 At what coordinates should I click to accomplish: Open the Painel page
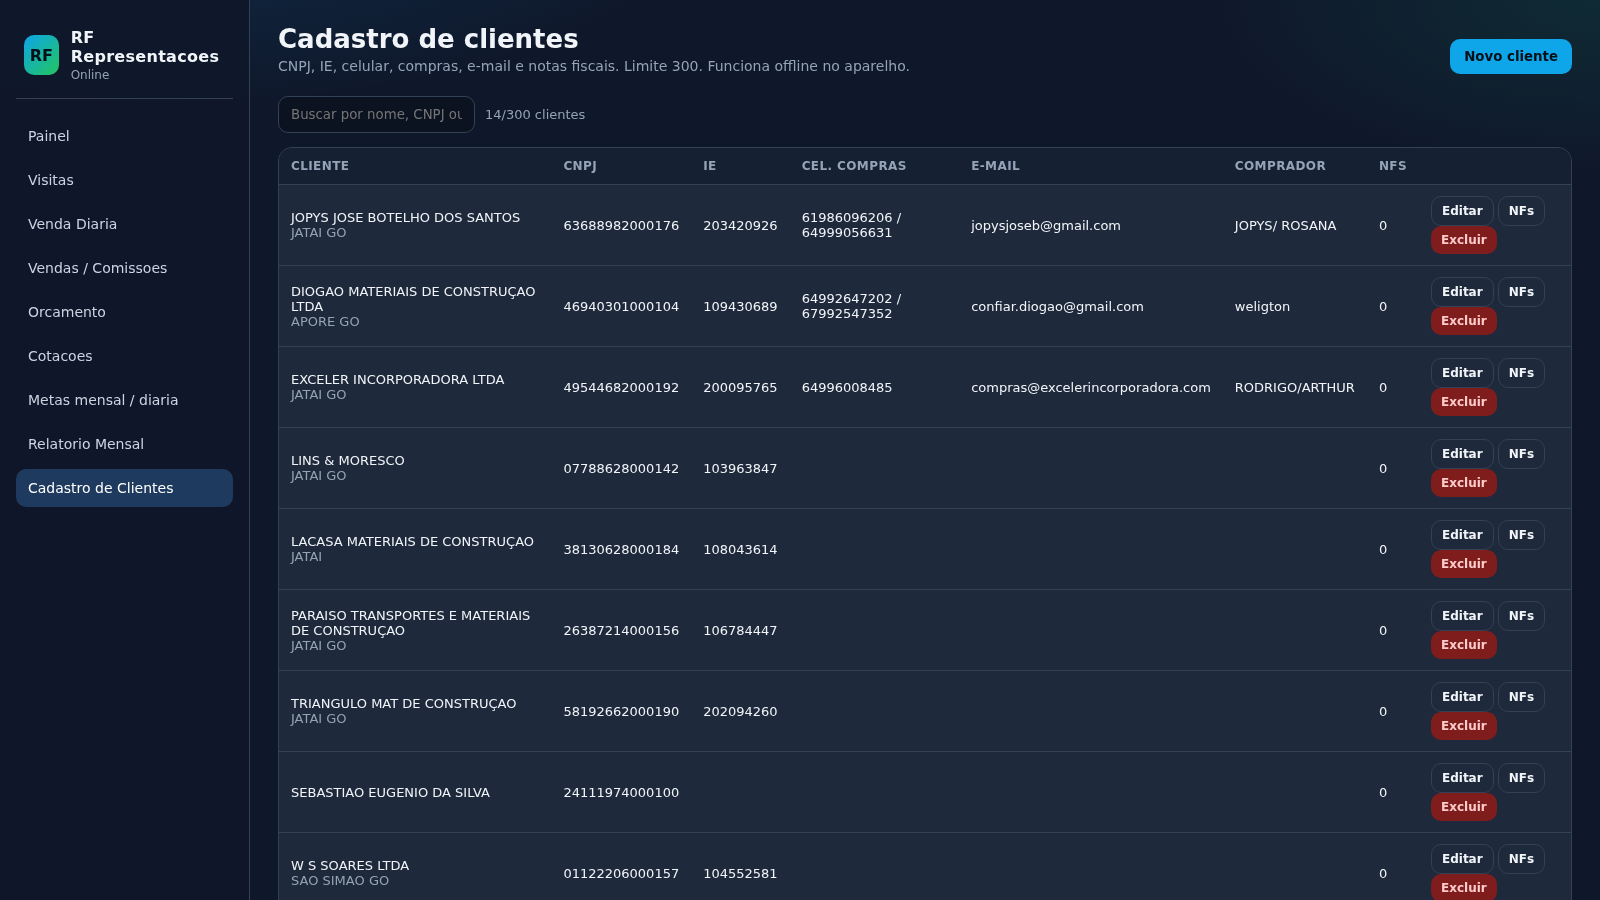coord(124,136)
